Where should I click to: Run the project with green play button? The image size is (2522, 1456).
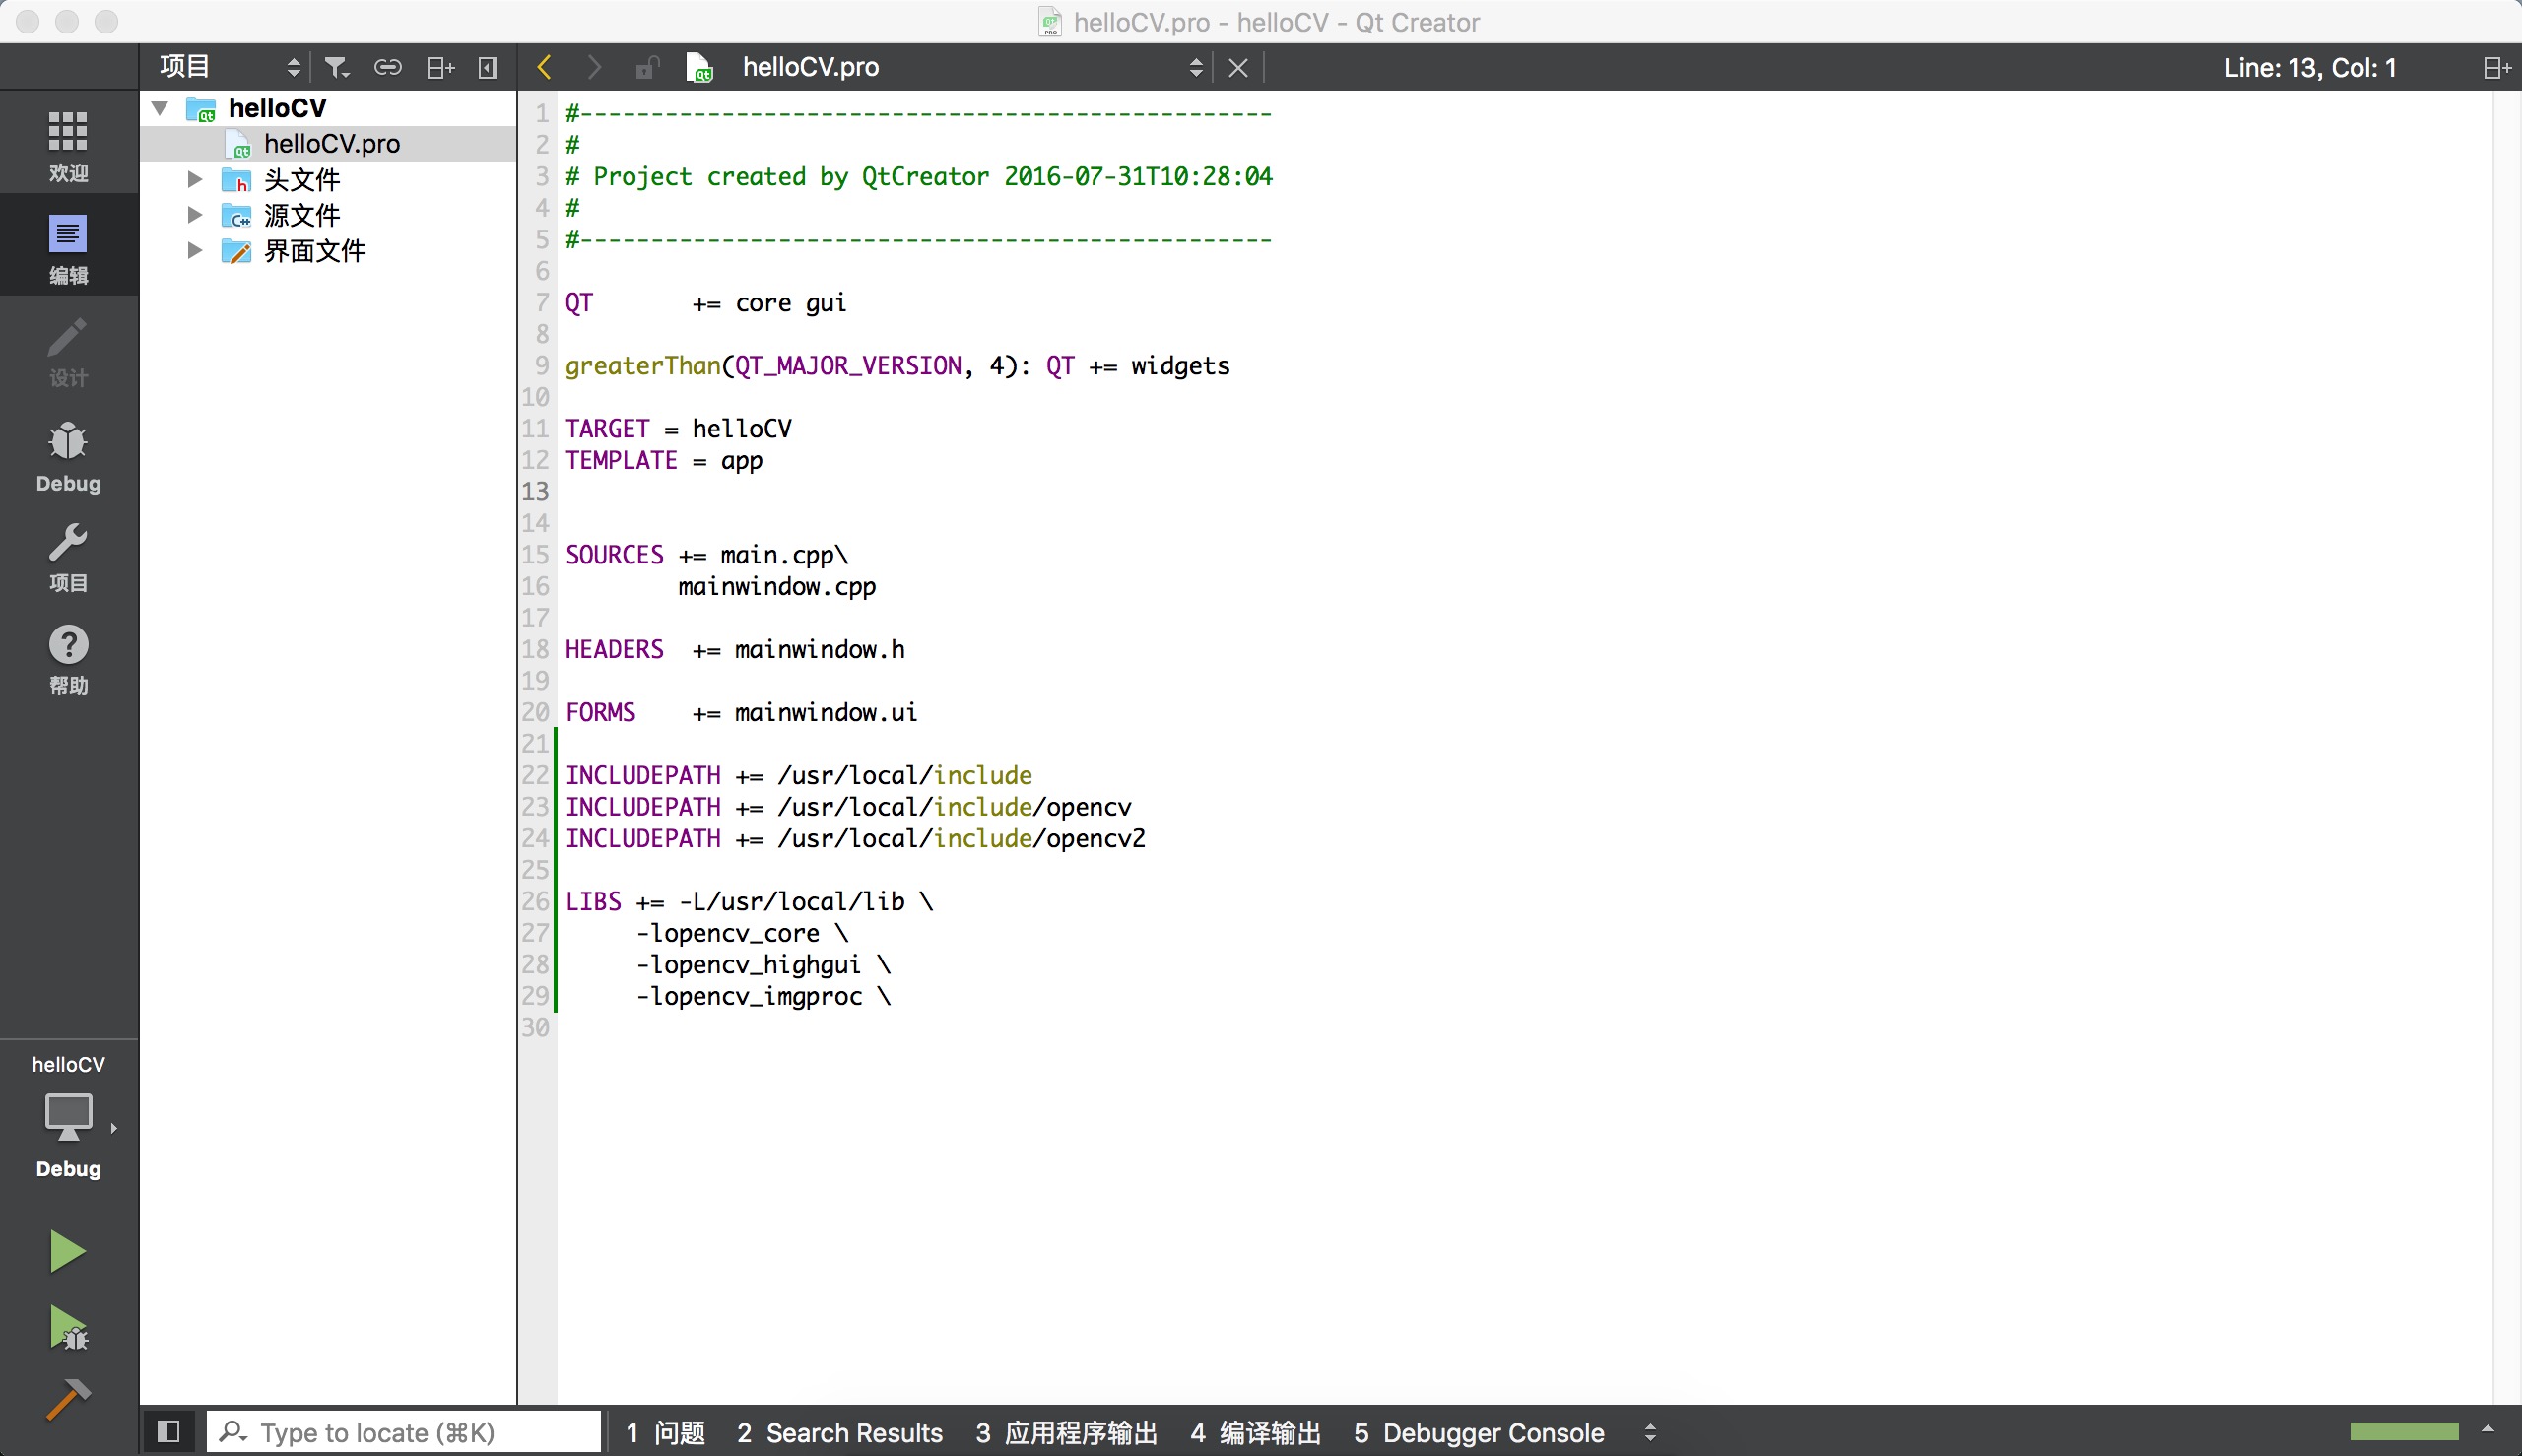(x=67, y=1251)
